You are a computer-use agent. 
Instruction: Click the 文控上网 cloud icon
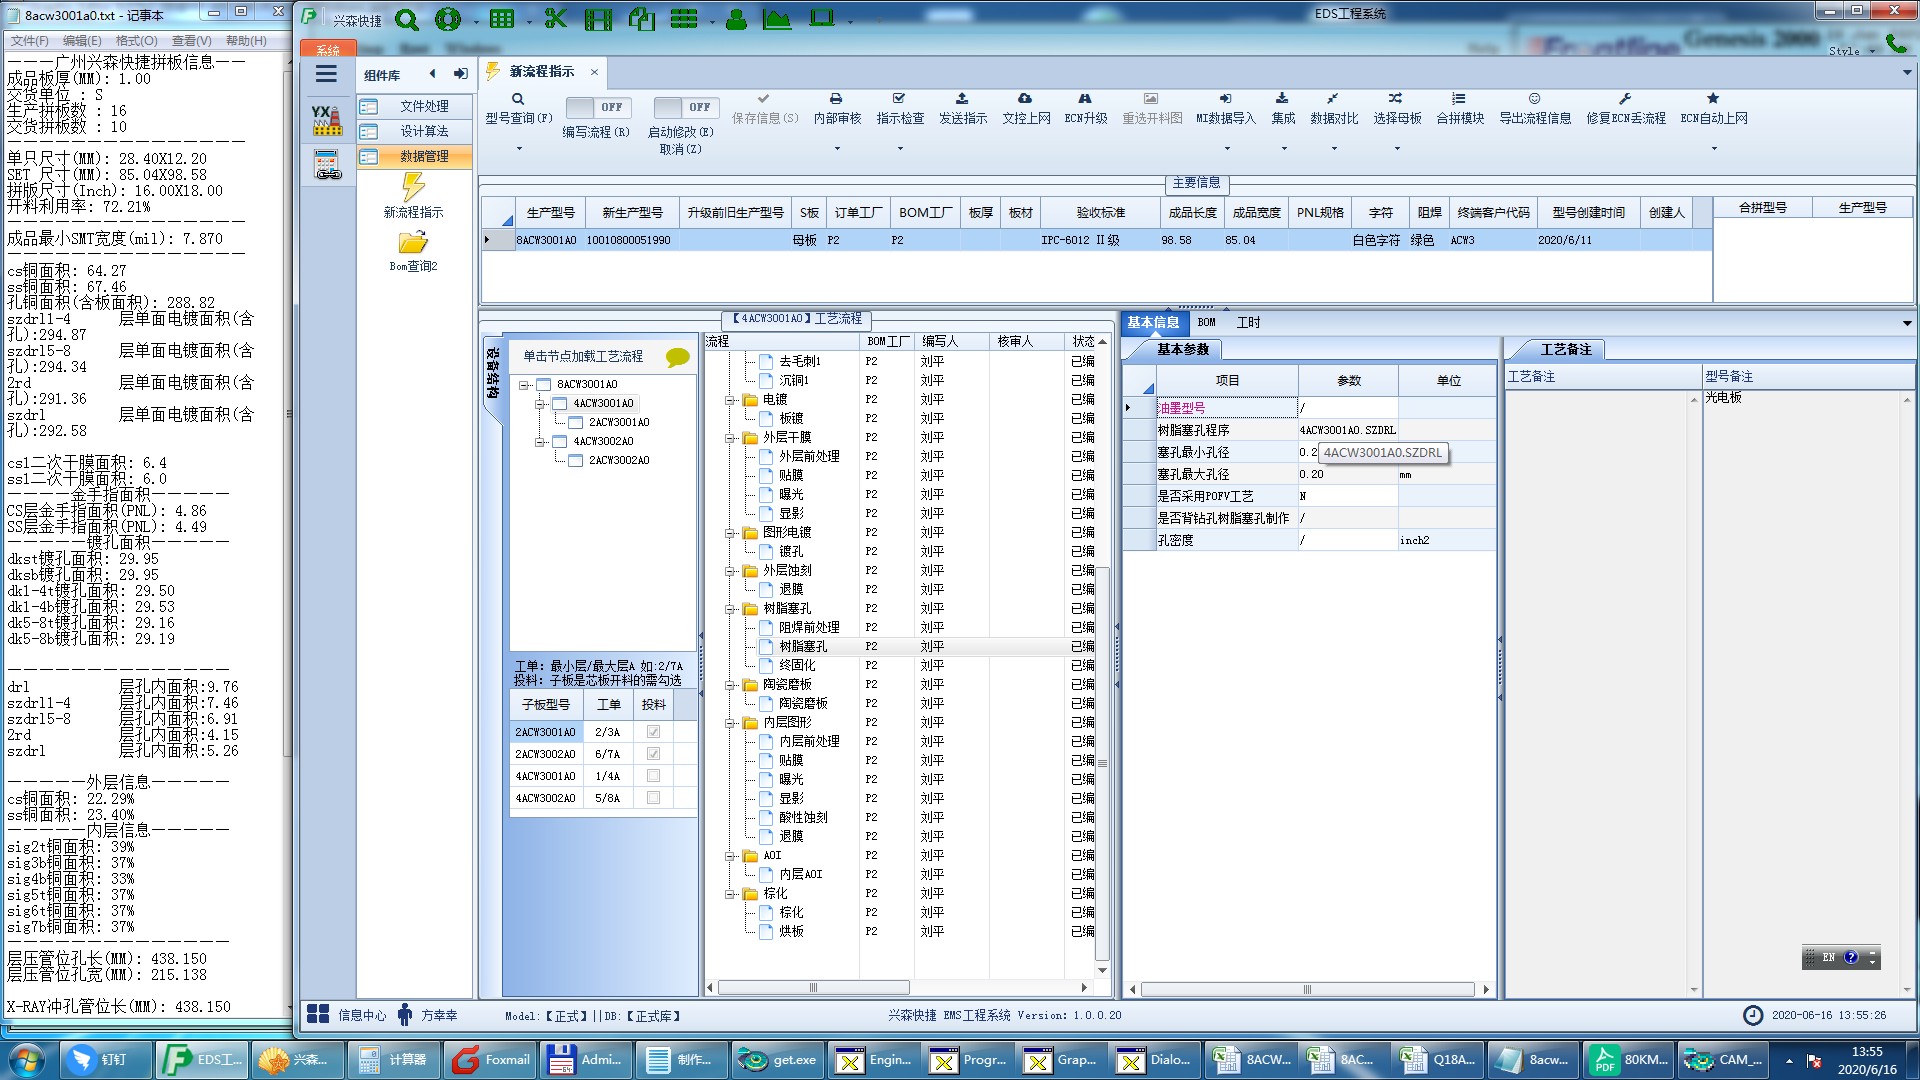click(x=1025, y=99)
